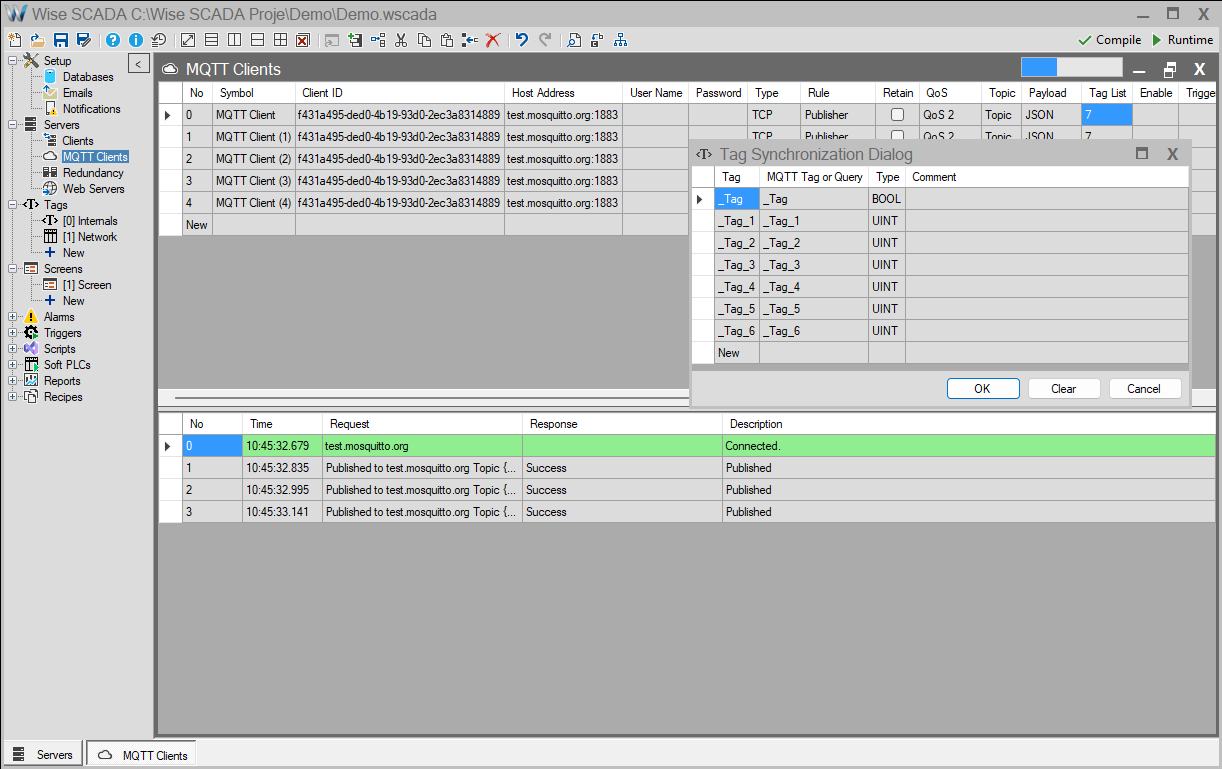Image resolution: width=1222 pixels, height=769 pixels.
Task: Click the Save project toolbar icon
Action: click(x=61, y=40)
